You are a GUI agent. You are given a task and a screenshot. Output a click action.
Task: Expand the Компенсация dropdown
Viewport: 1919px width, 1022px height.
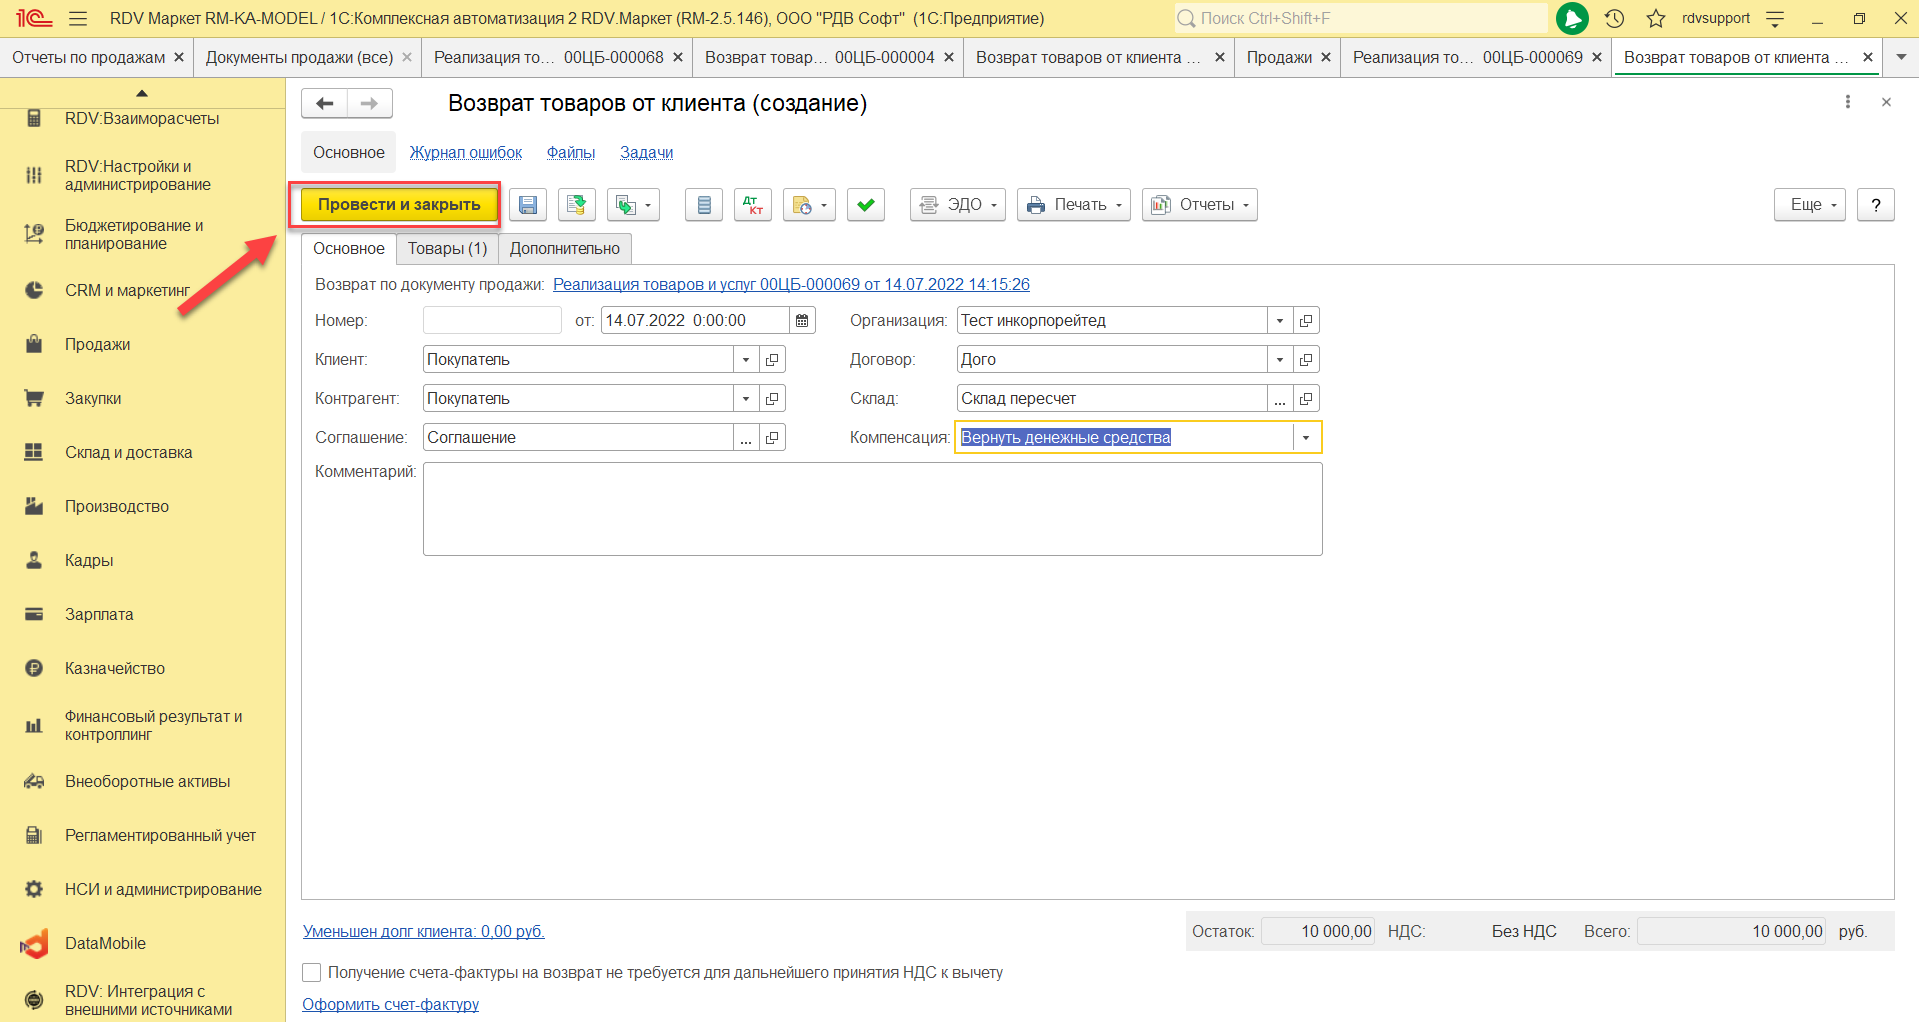(x=1305, y=438)
